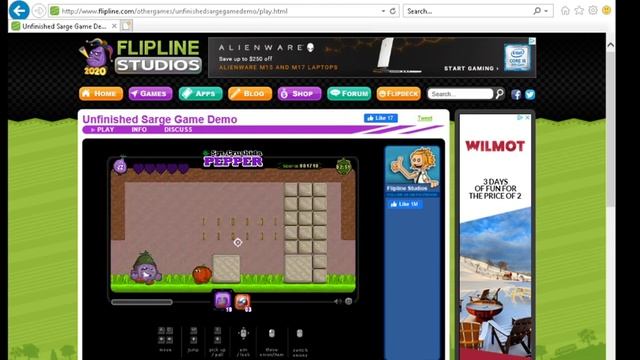Click the scrollbar up arrow
The image size is (640, 360).
click(611, 45)
